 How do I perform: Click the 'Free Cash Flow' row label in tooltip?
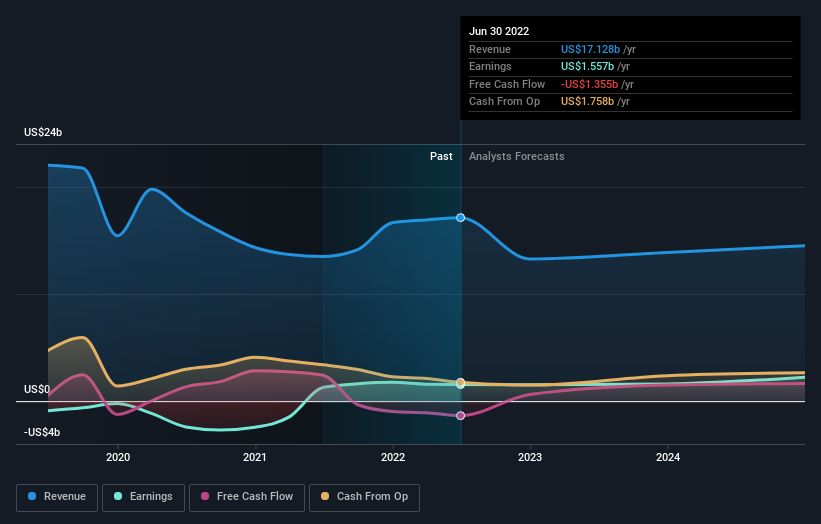coord(507,84)
